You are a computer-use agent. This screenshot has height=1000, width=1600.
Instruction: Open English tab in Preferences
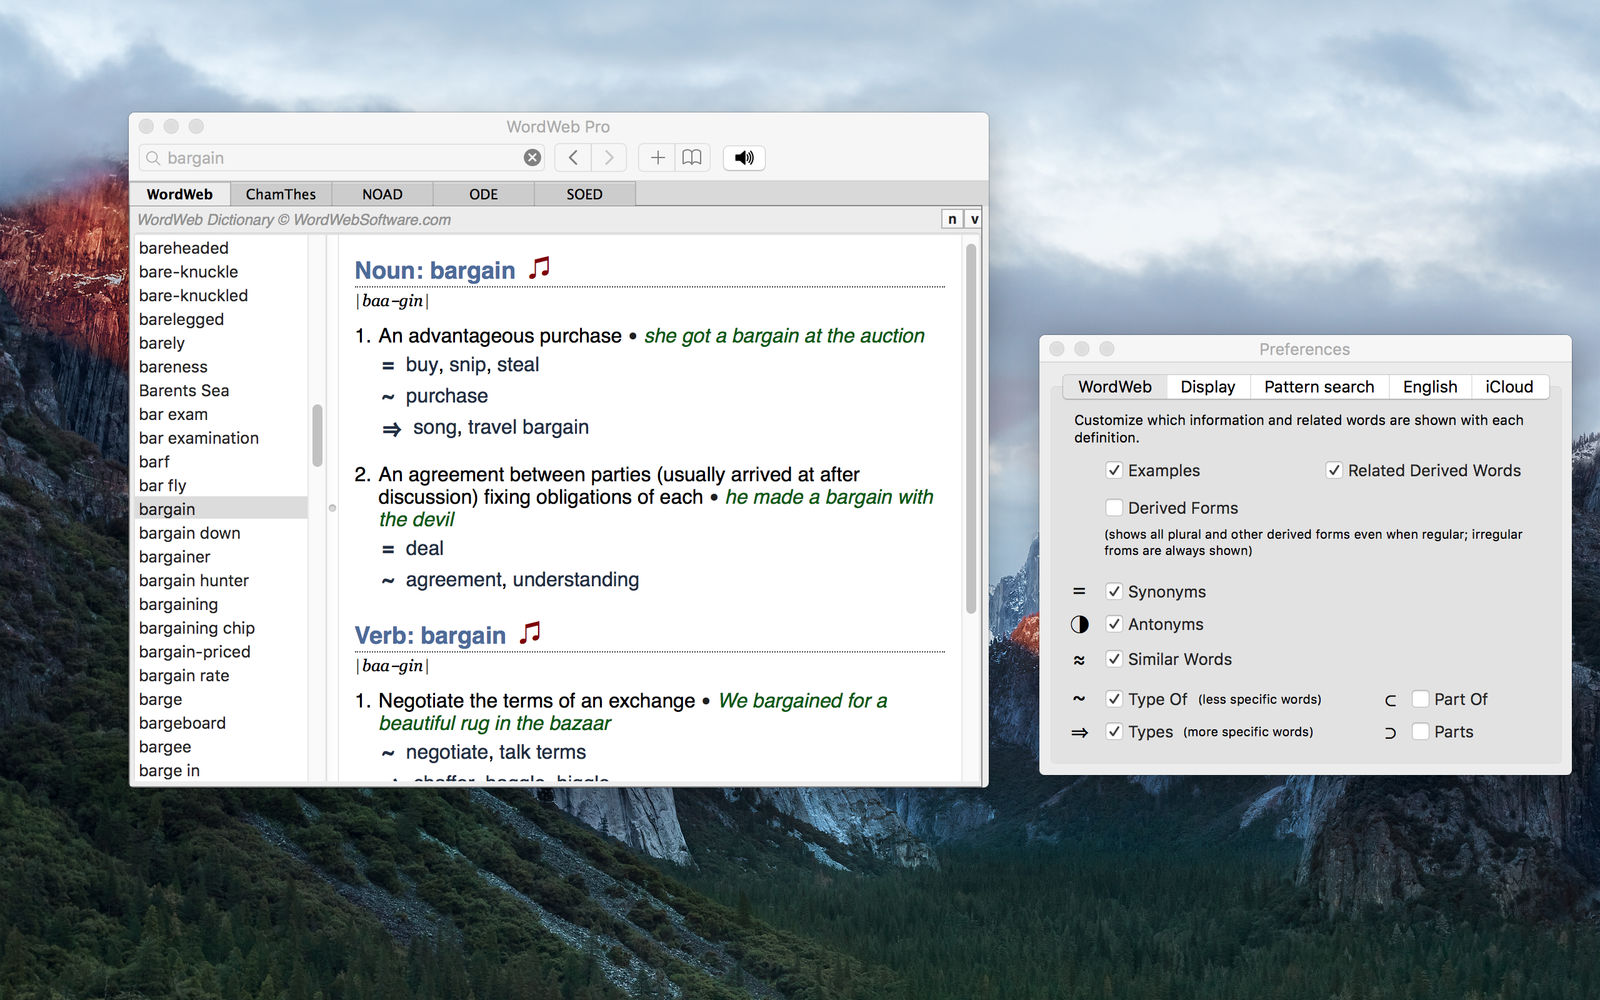pyautogui.click(x=1430, y=387)
